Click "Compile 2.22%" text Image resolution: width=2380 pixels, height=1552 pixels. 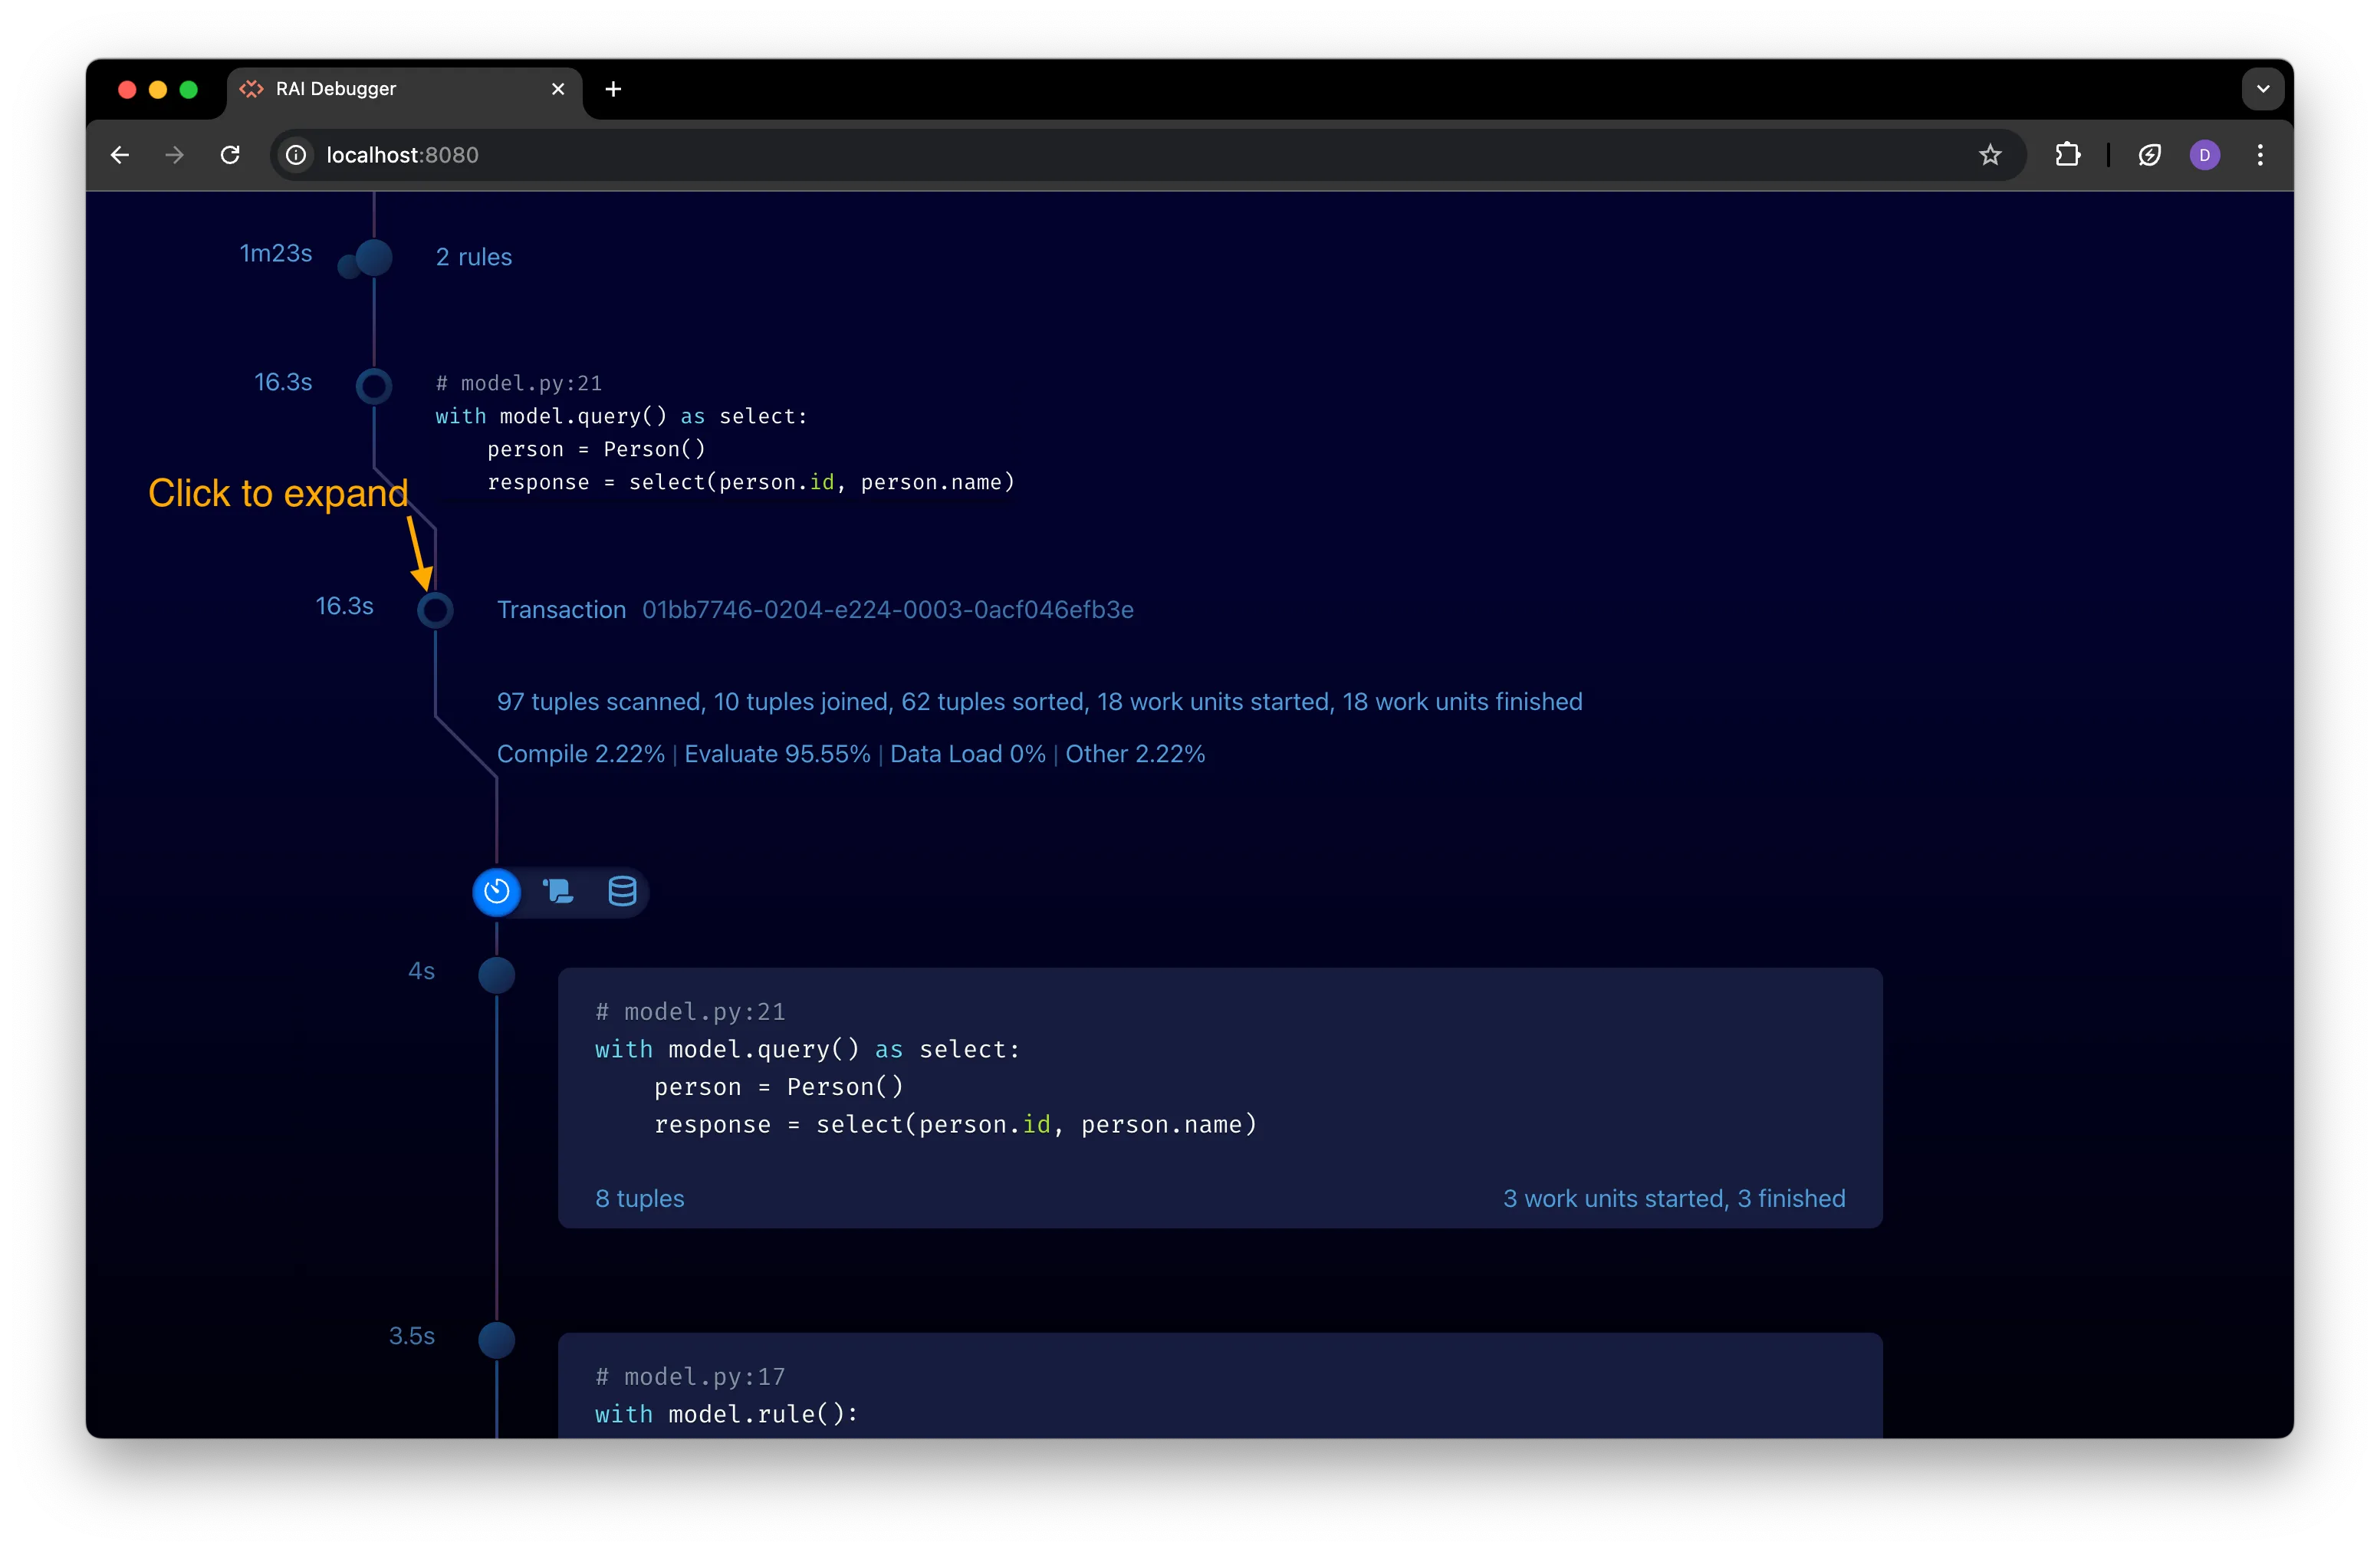[x=581, y=754]
